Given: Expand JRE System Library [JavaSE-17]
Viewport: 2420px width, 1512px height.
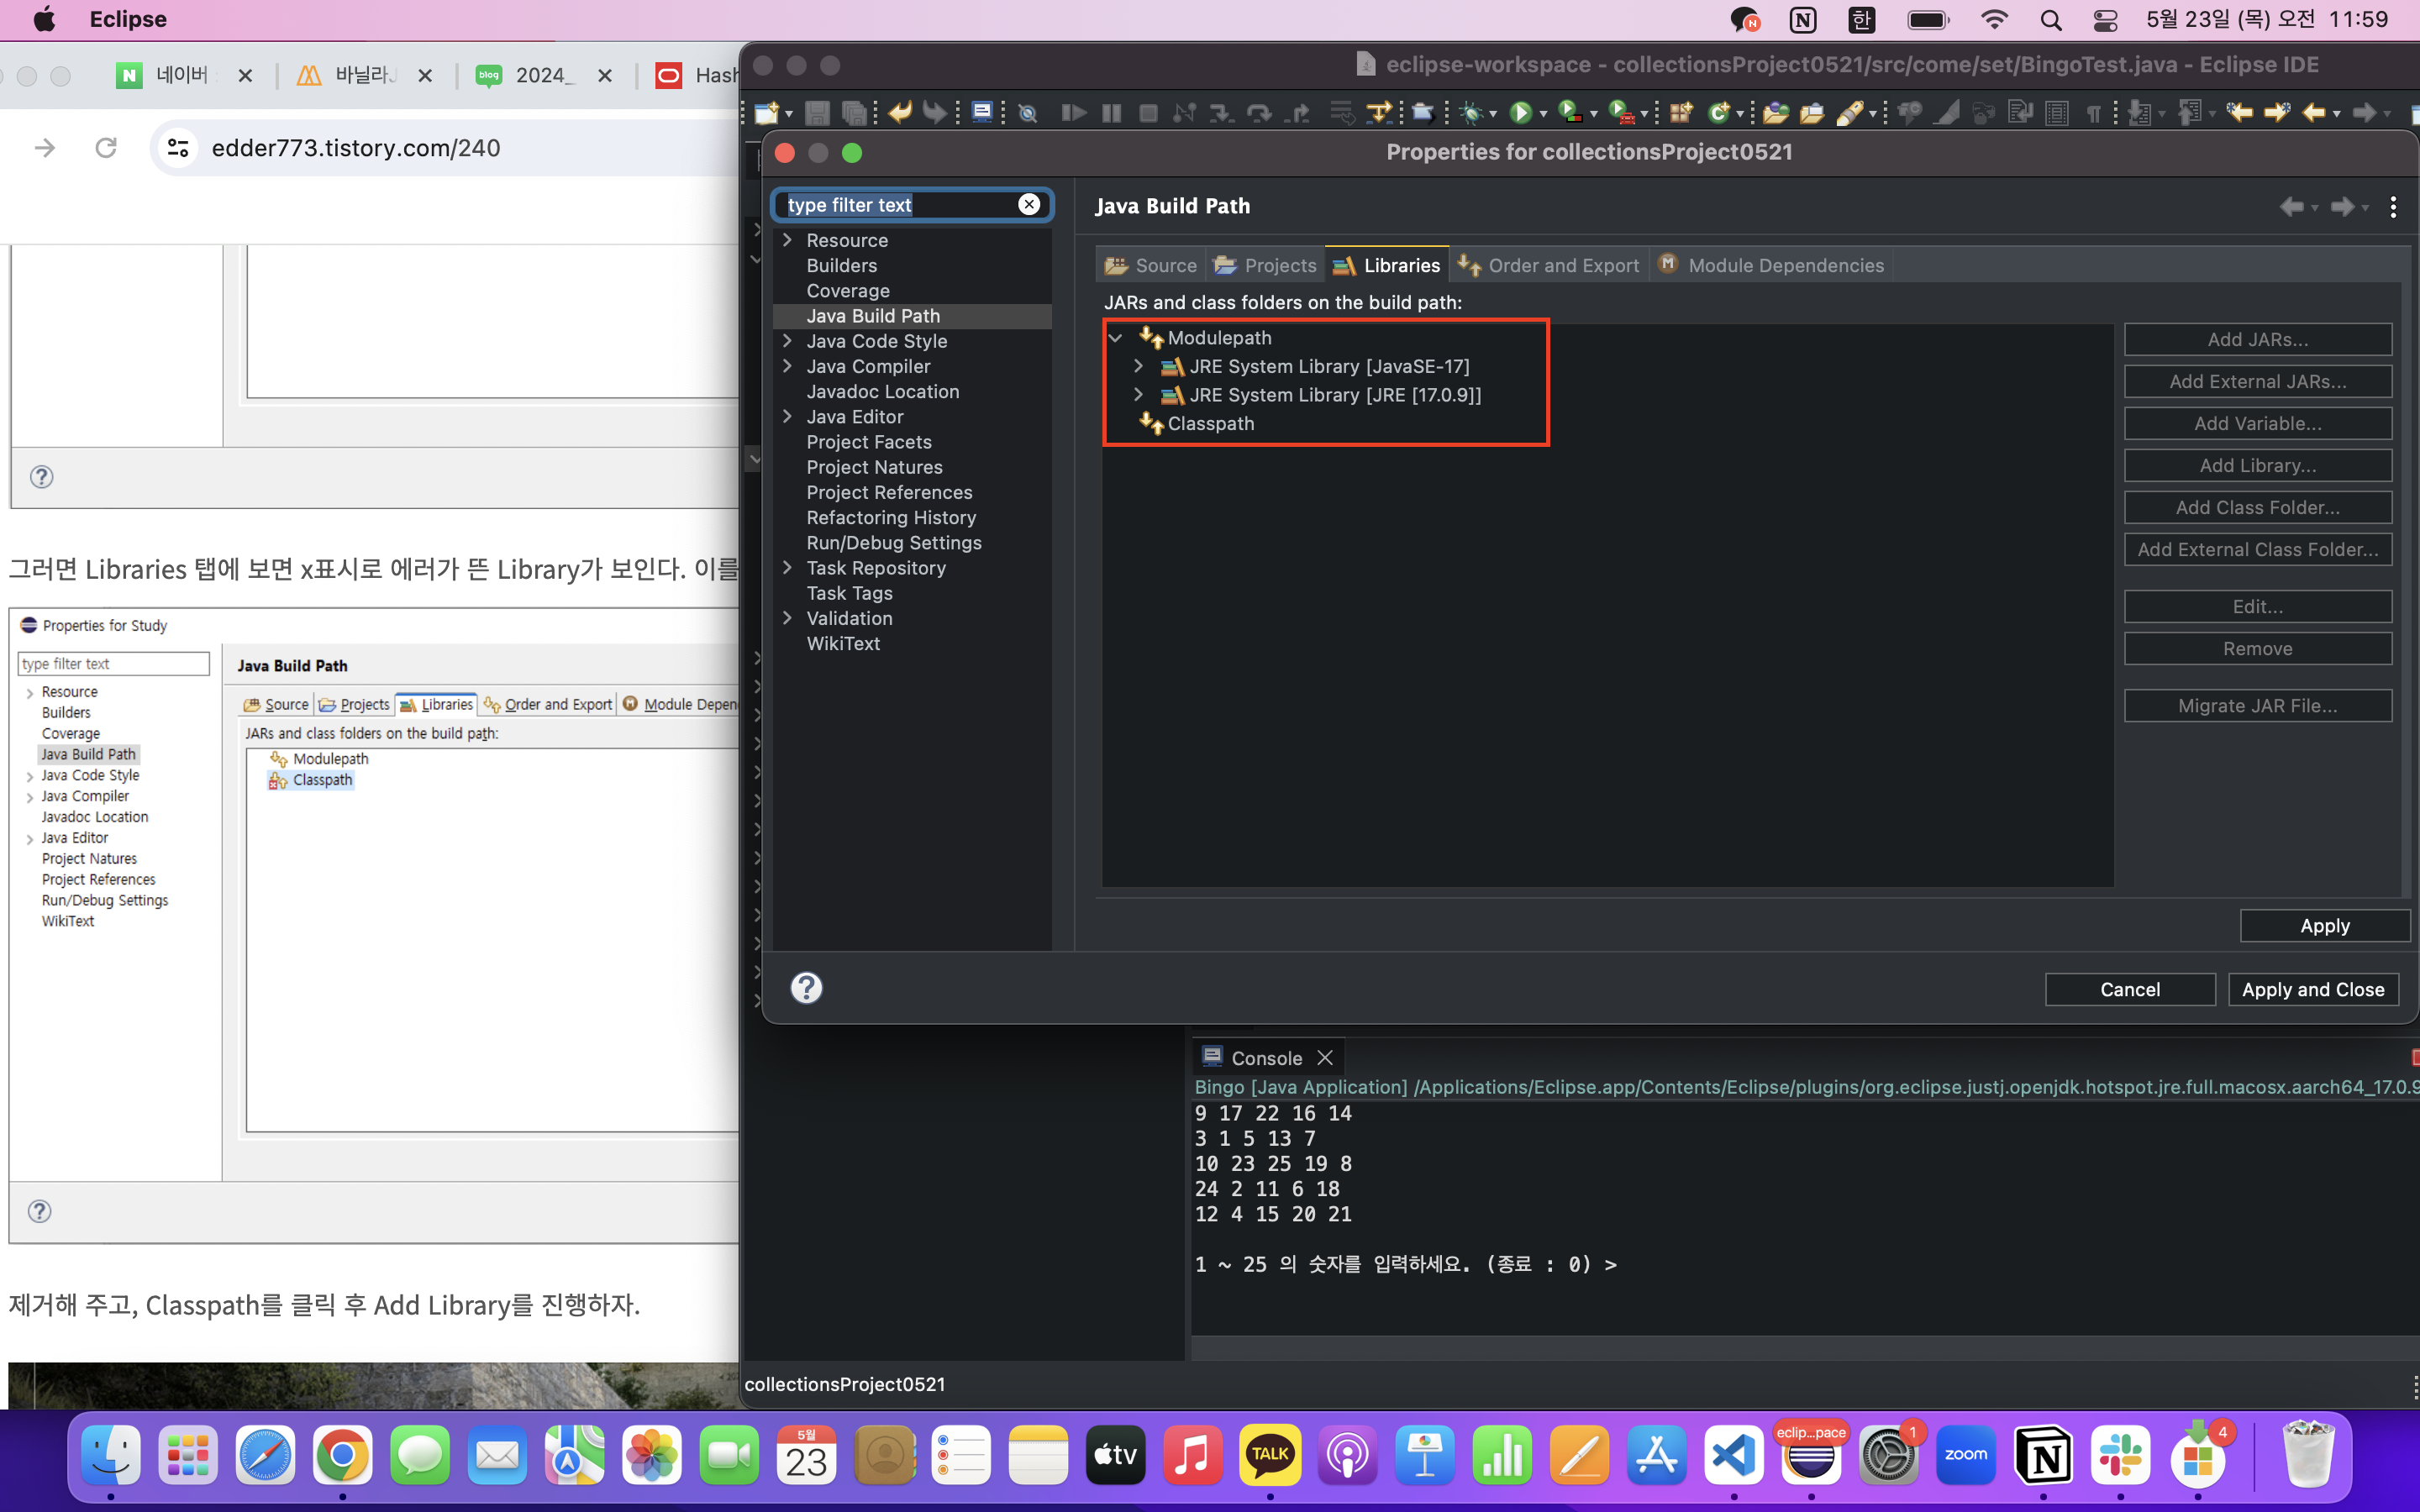Looking at the screenshot, I should coord(1138,366).
